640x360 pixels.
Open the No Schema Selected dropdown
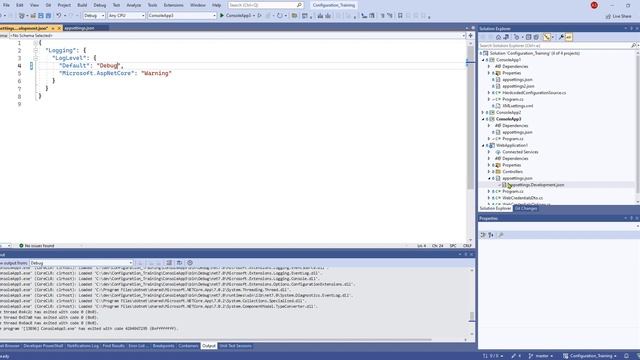pos(237,36)
